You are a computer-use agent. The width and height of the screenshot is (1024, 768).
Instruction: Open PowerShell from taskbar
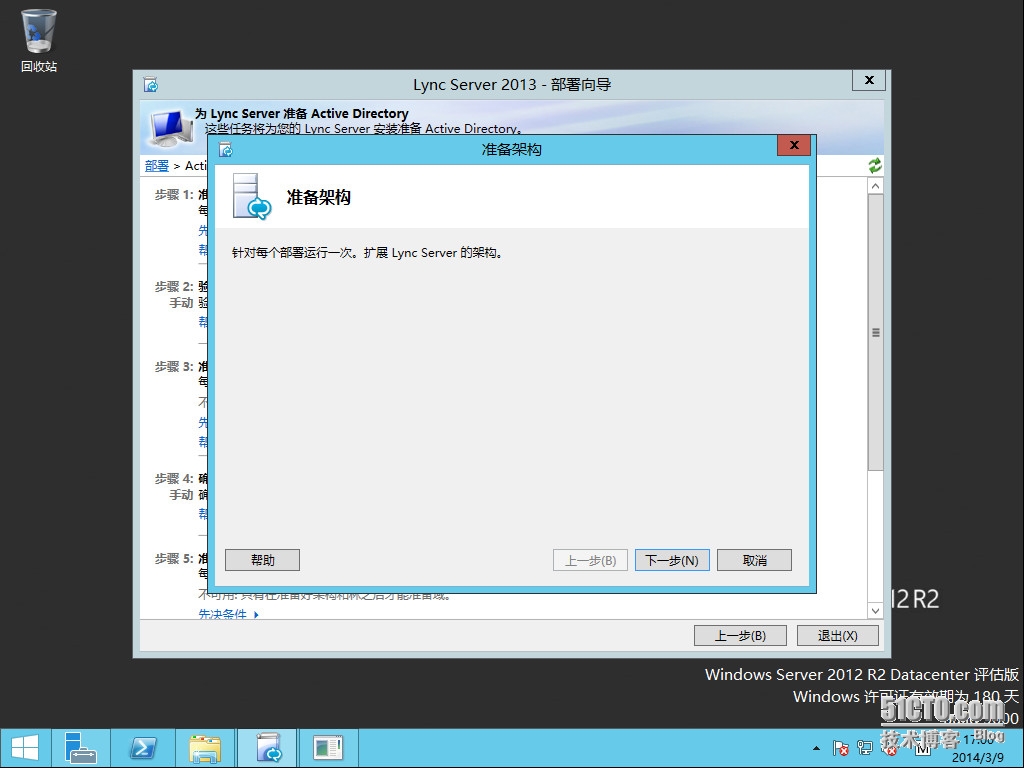point(142,748)
